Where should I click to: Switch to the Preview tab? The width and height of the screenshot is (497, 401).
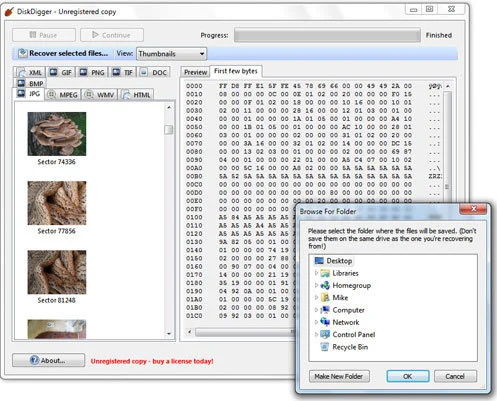tap(195, 72)
